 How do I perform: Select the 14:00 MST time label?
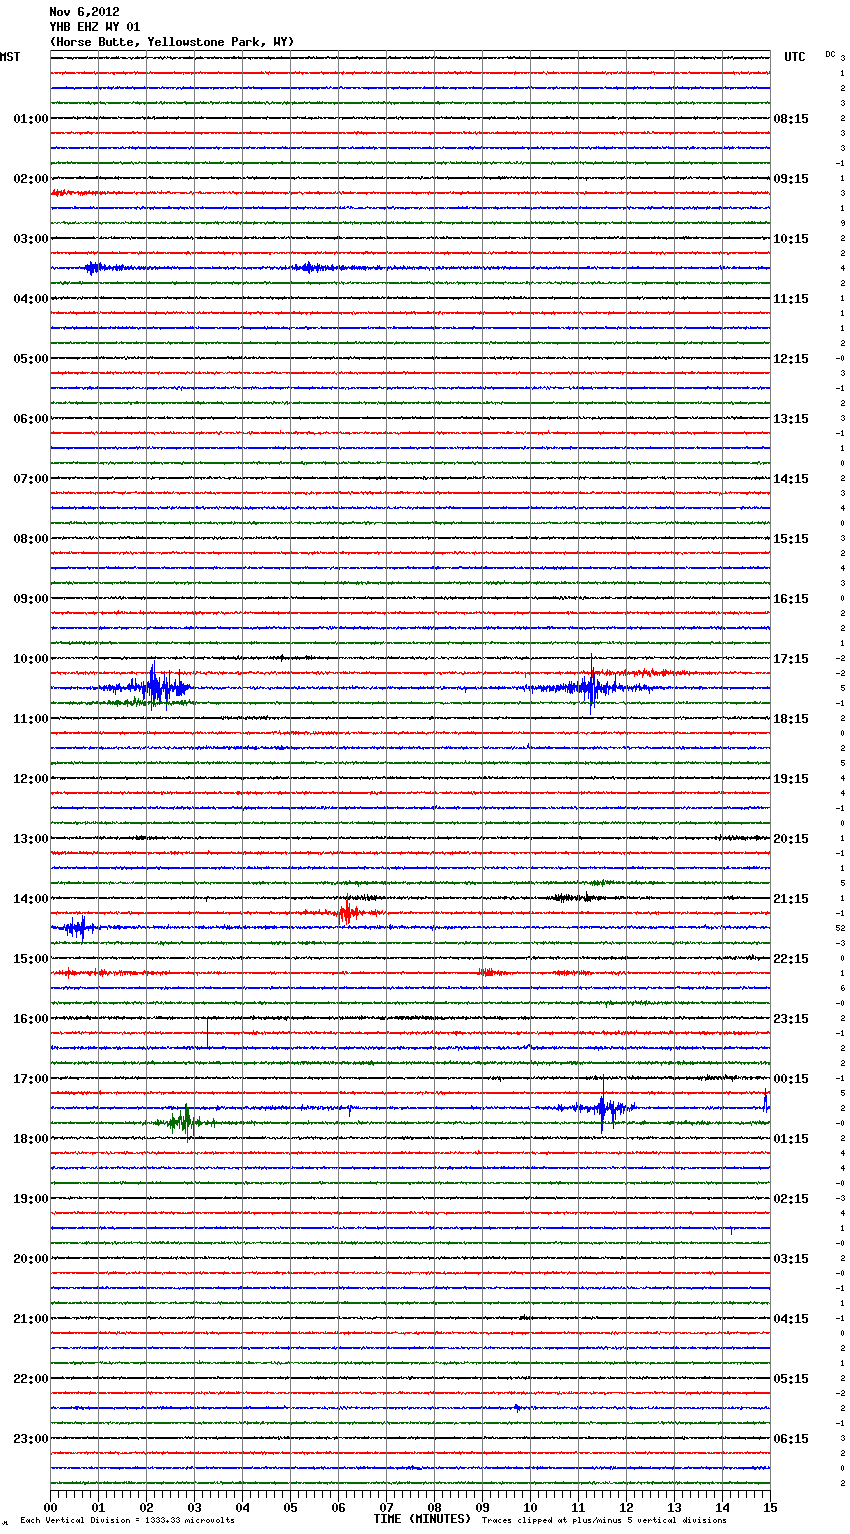click(31, 899)
